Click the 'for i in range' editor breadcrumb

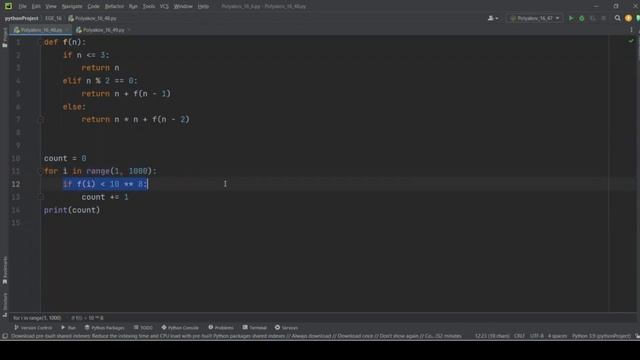point(37,318)
